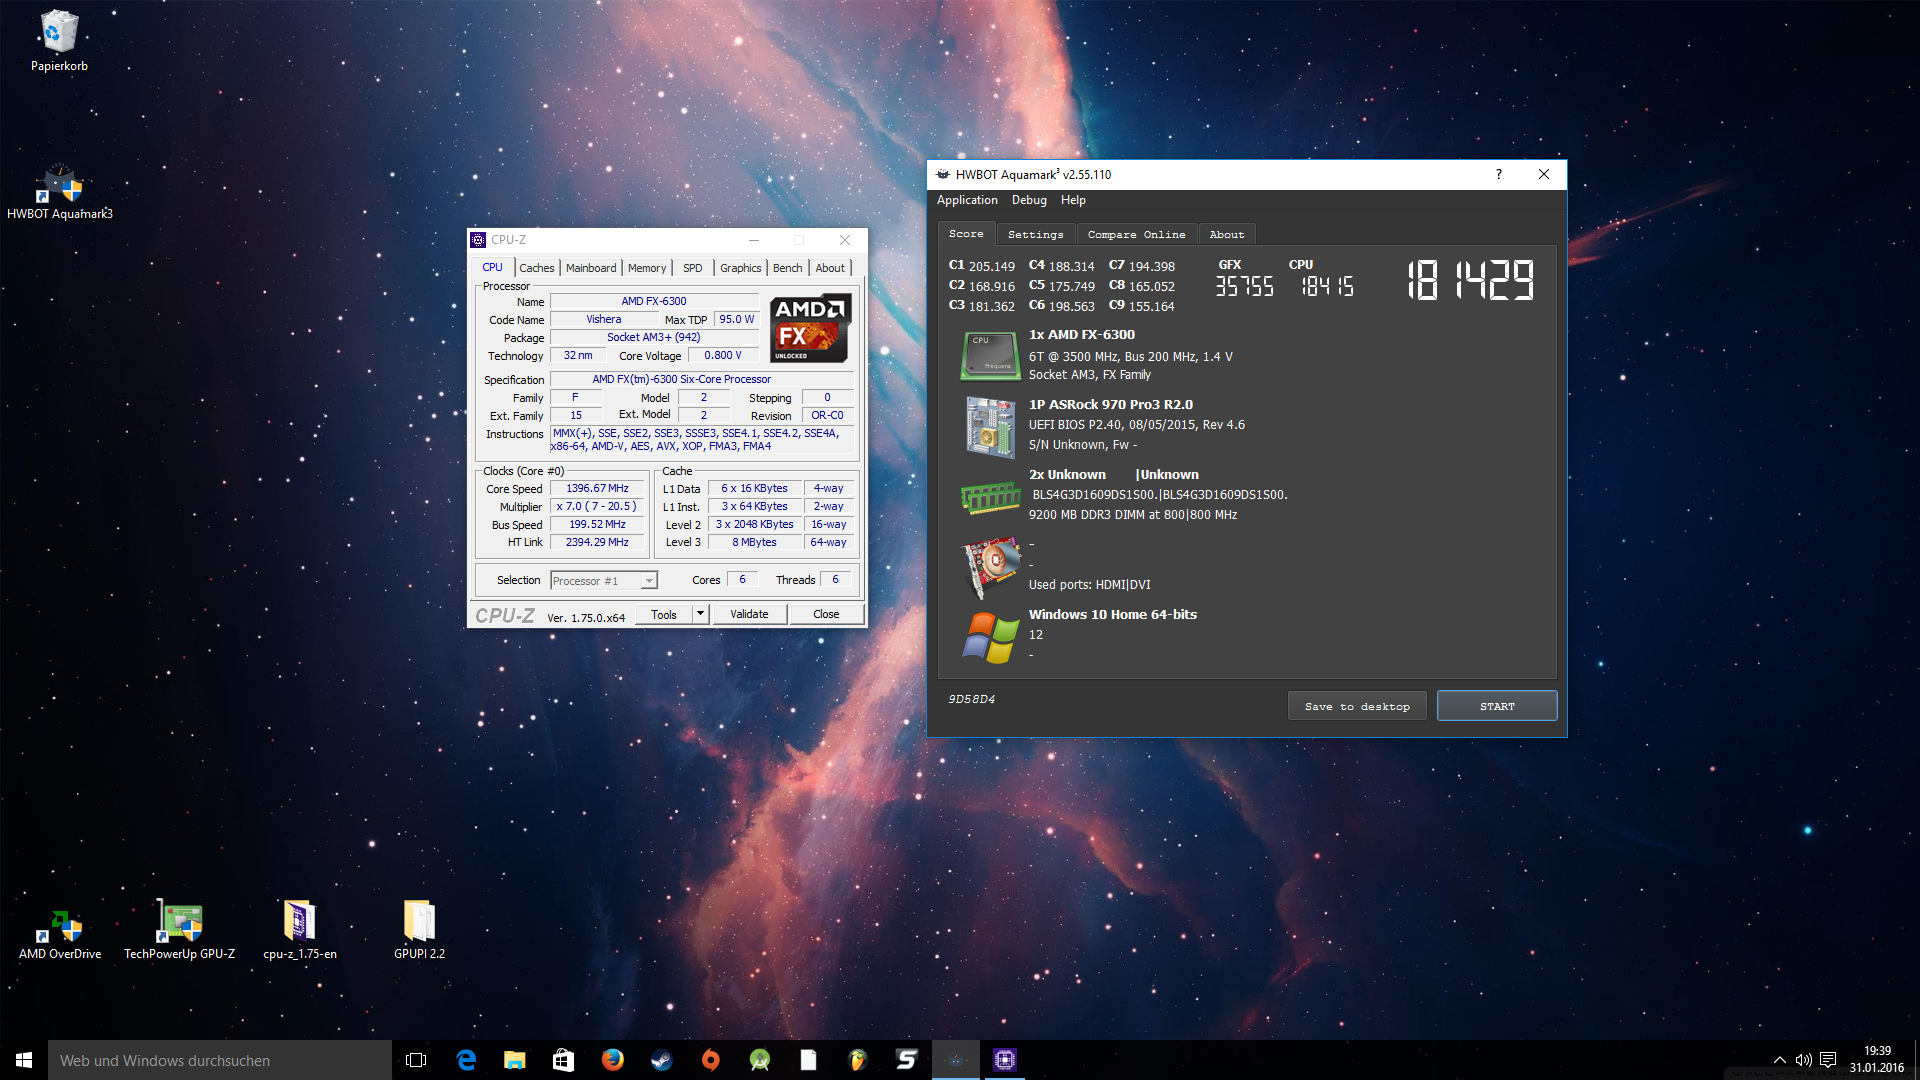
Task: Open the Tools dropdown arrow in CPU-Z
Action: pyautogui.click(x=700, y=614)
